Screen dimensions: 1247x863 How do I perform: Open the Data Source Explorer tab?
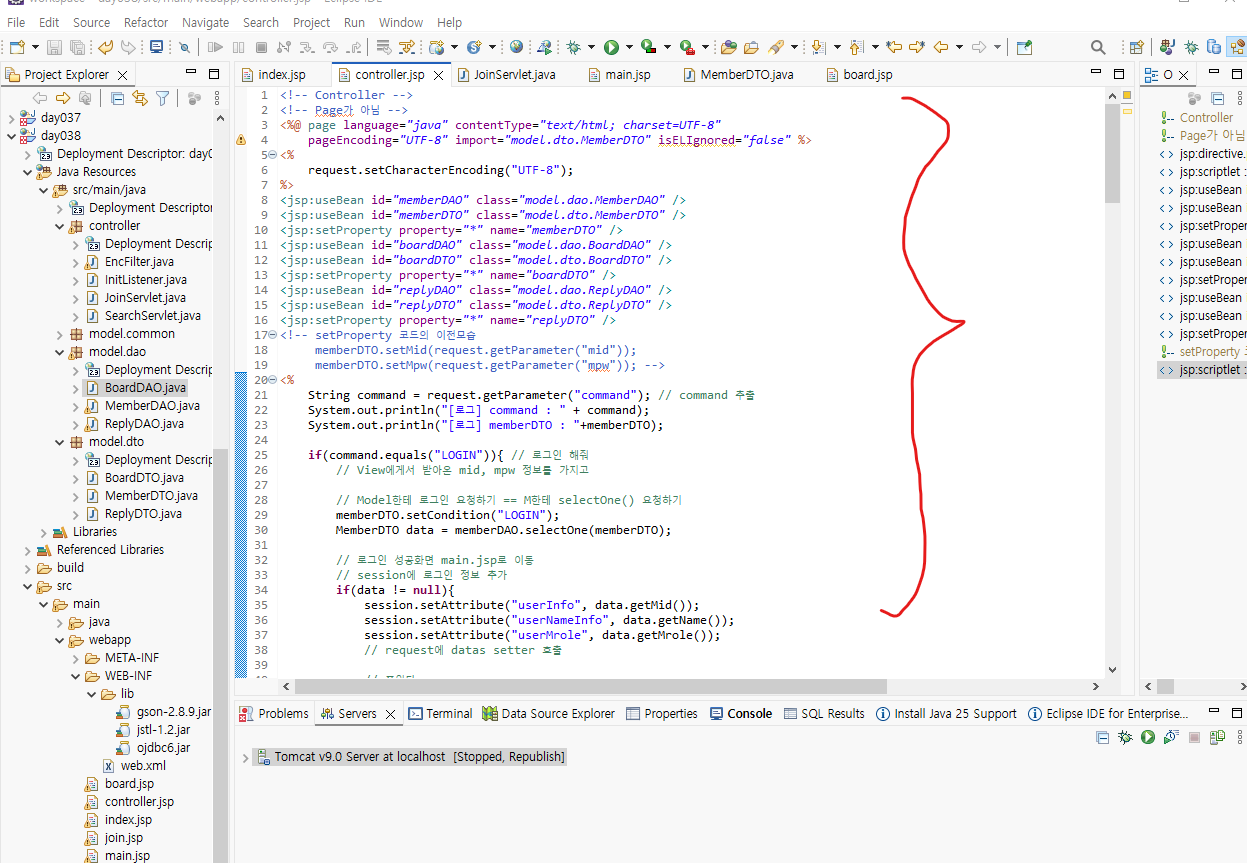click(549, 714)
